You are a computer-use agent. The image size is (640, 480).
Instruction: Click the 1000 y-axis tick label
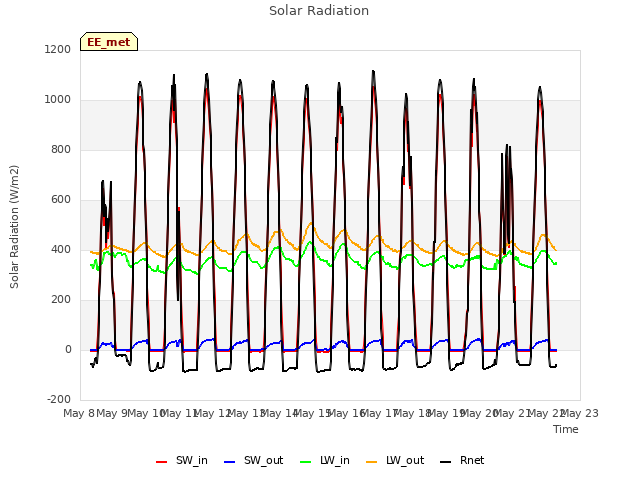coord(58,100)
